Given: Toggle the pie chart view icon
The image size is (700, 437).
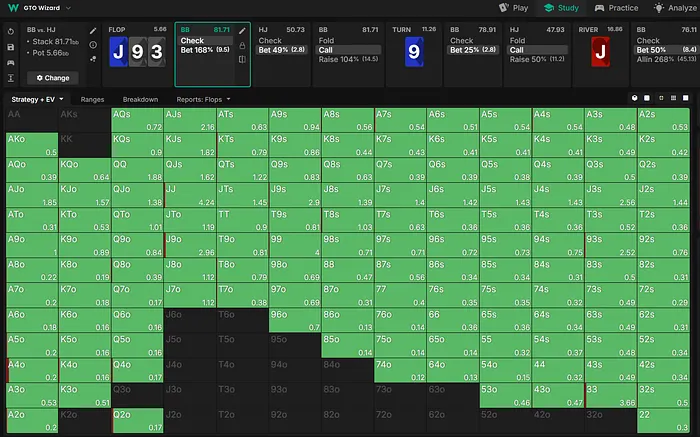Looking at the screenshot, I should tap(635, 99).
